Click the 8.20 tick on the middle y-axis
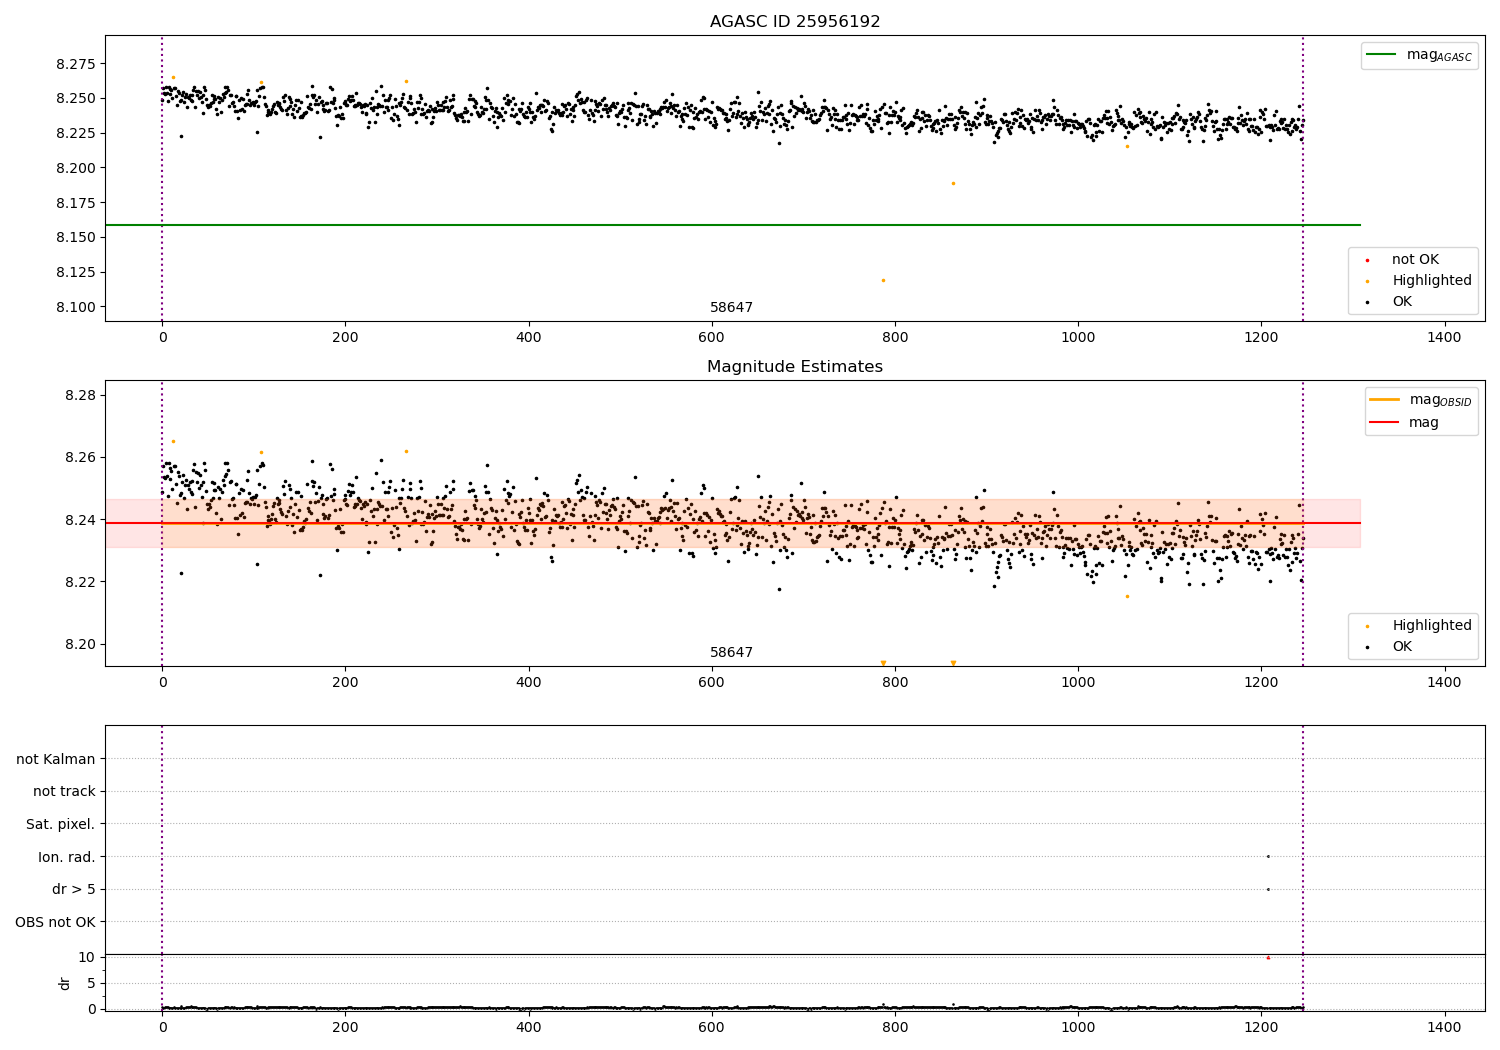Image resolution: width=1500 pixels, height=1050 pixels. pyautogui.click(x=80, y=645)
